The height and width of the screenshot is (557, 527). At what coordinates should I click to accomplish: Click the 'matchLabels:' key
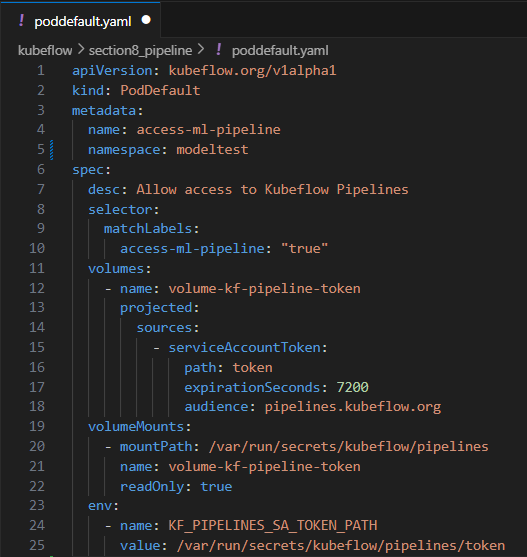152,229
